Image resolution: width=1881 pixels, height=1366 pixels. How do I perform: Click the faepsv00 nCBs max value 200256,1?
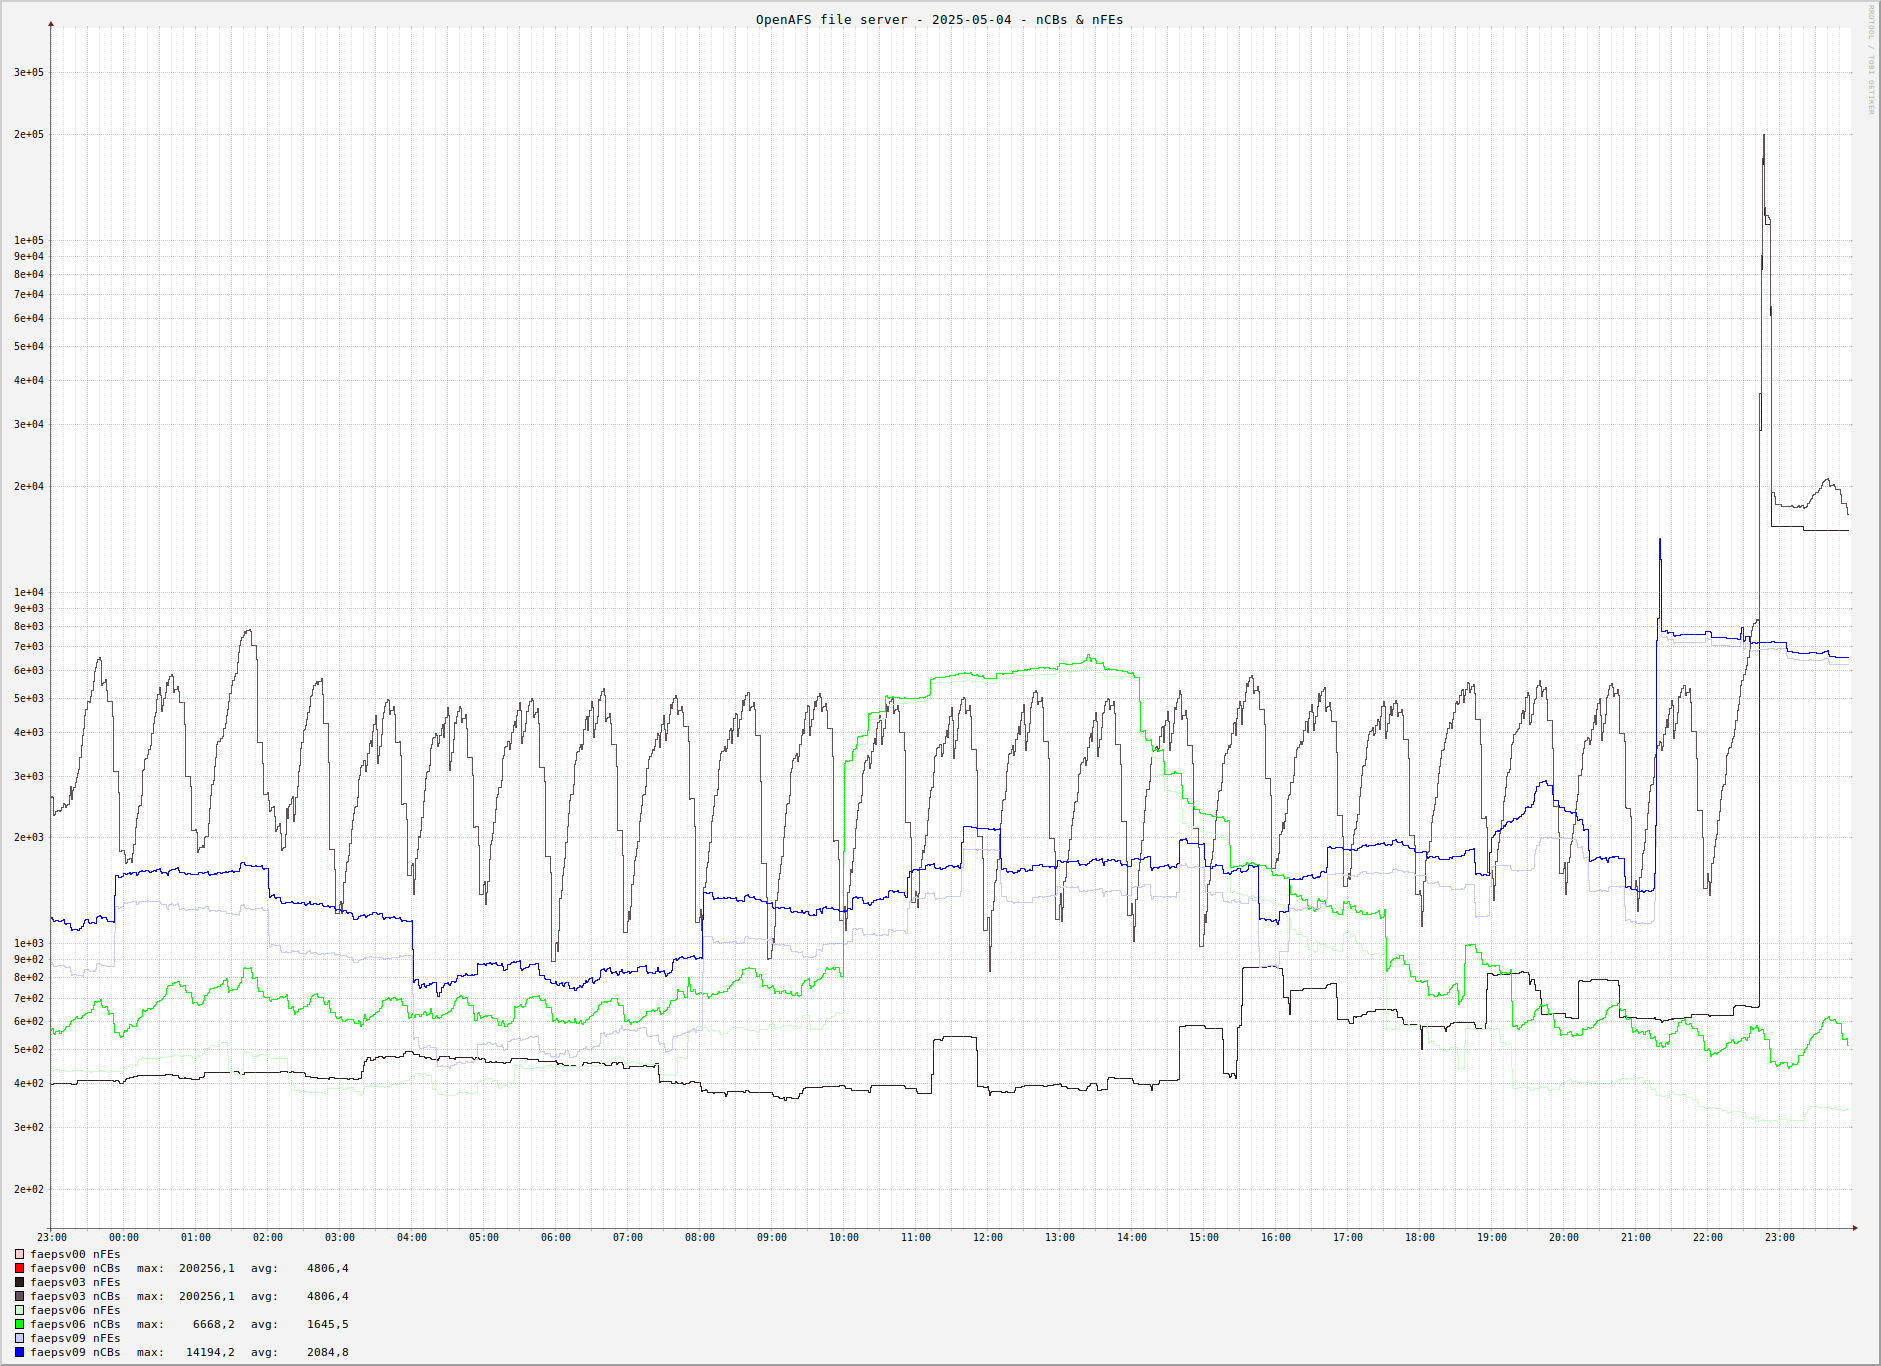[207, 1268]
